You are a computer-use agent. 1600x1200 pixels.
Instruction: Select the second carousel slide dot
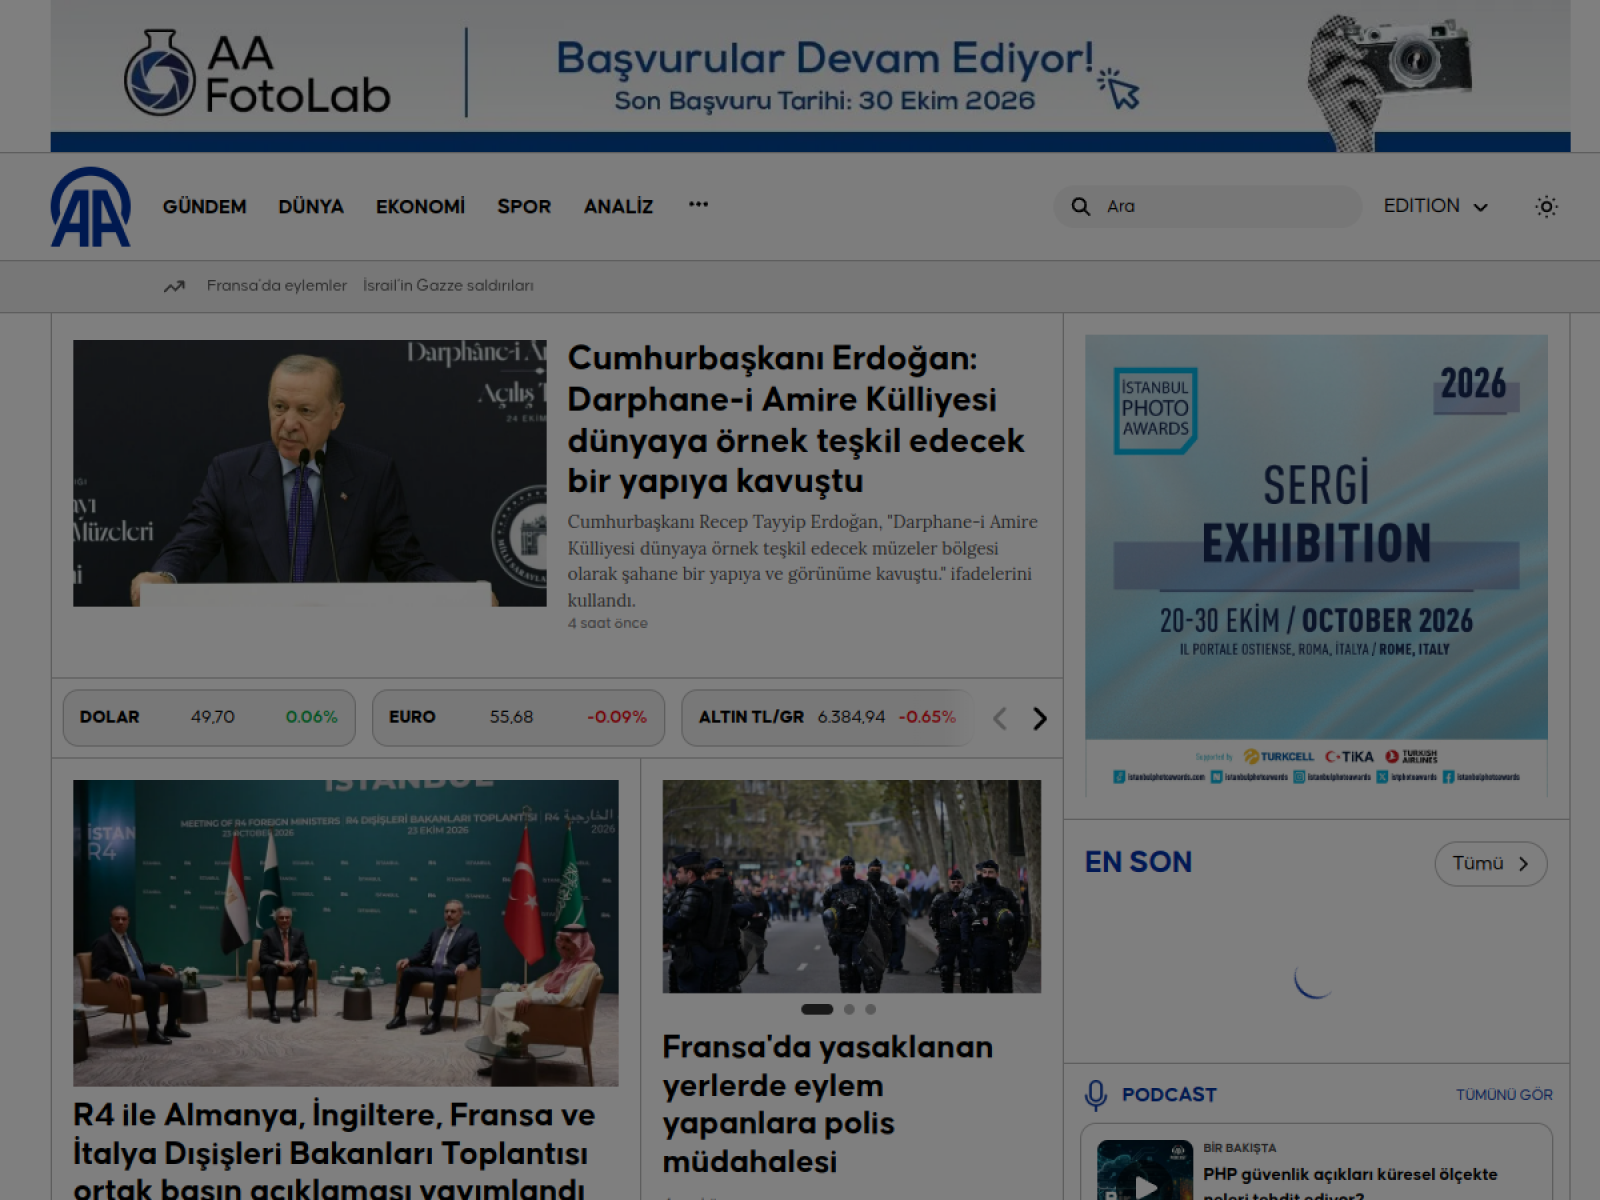click(x=849, y=1010)
